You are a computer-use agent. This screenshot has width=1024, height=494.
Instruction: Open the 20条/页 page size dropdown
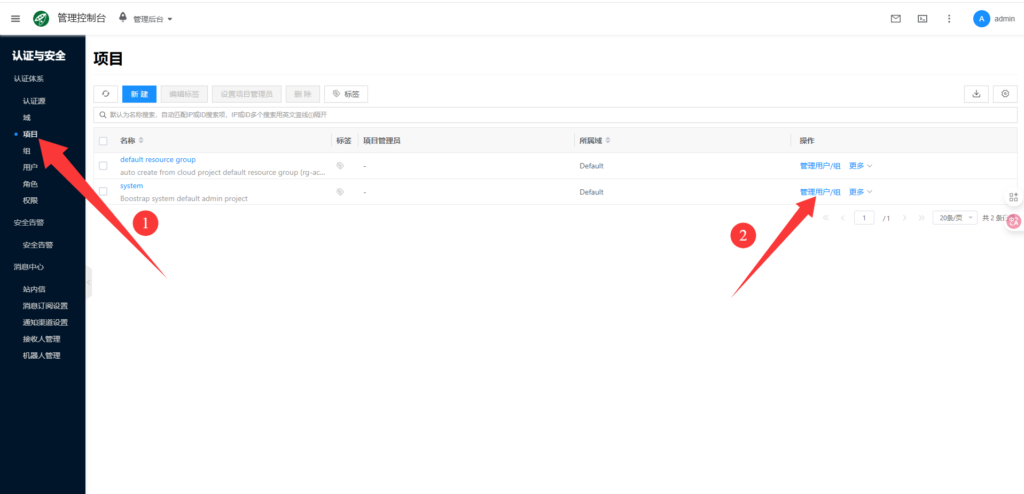tap(954, 218)
